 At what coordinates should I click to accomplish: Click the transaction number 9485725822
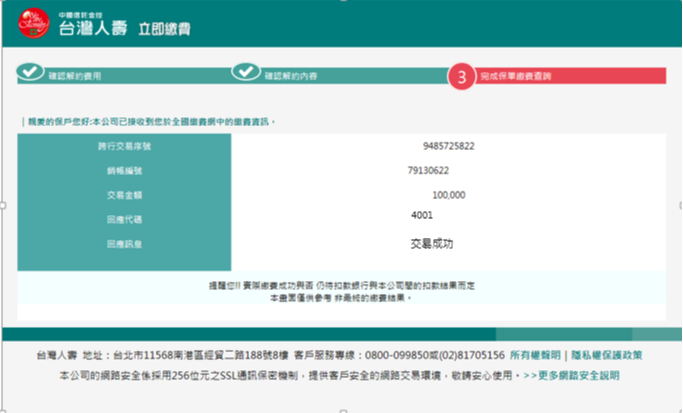449,146
